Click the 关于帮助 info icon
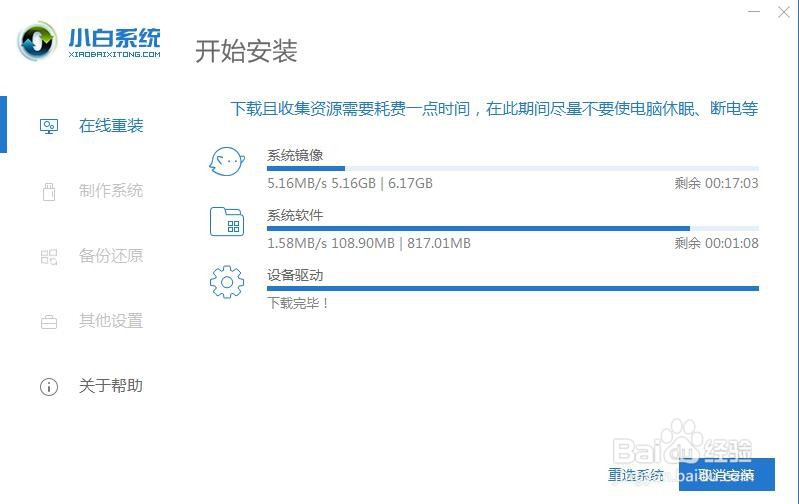The image size is (799, 504). click(x=48, y=386)
